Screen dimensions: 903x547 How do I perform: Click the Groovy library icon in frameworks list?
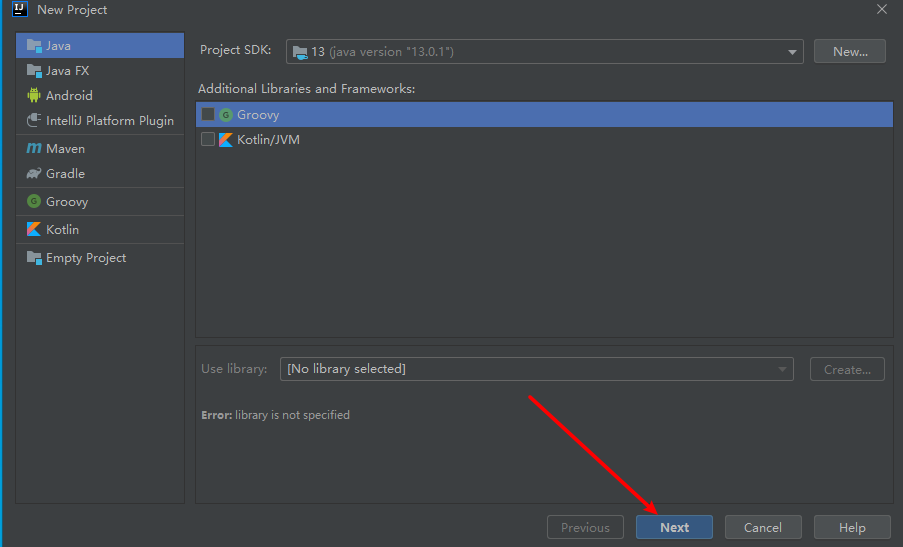coord(226,115)
